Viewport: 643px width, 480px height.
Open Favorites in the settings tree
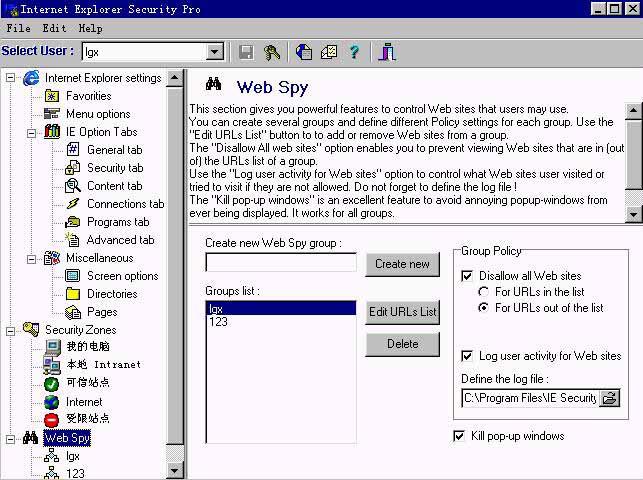coord(88,96)
